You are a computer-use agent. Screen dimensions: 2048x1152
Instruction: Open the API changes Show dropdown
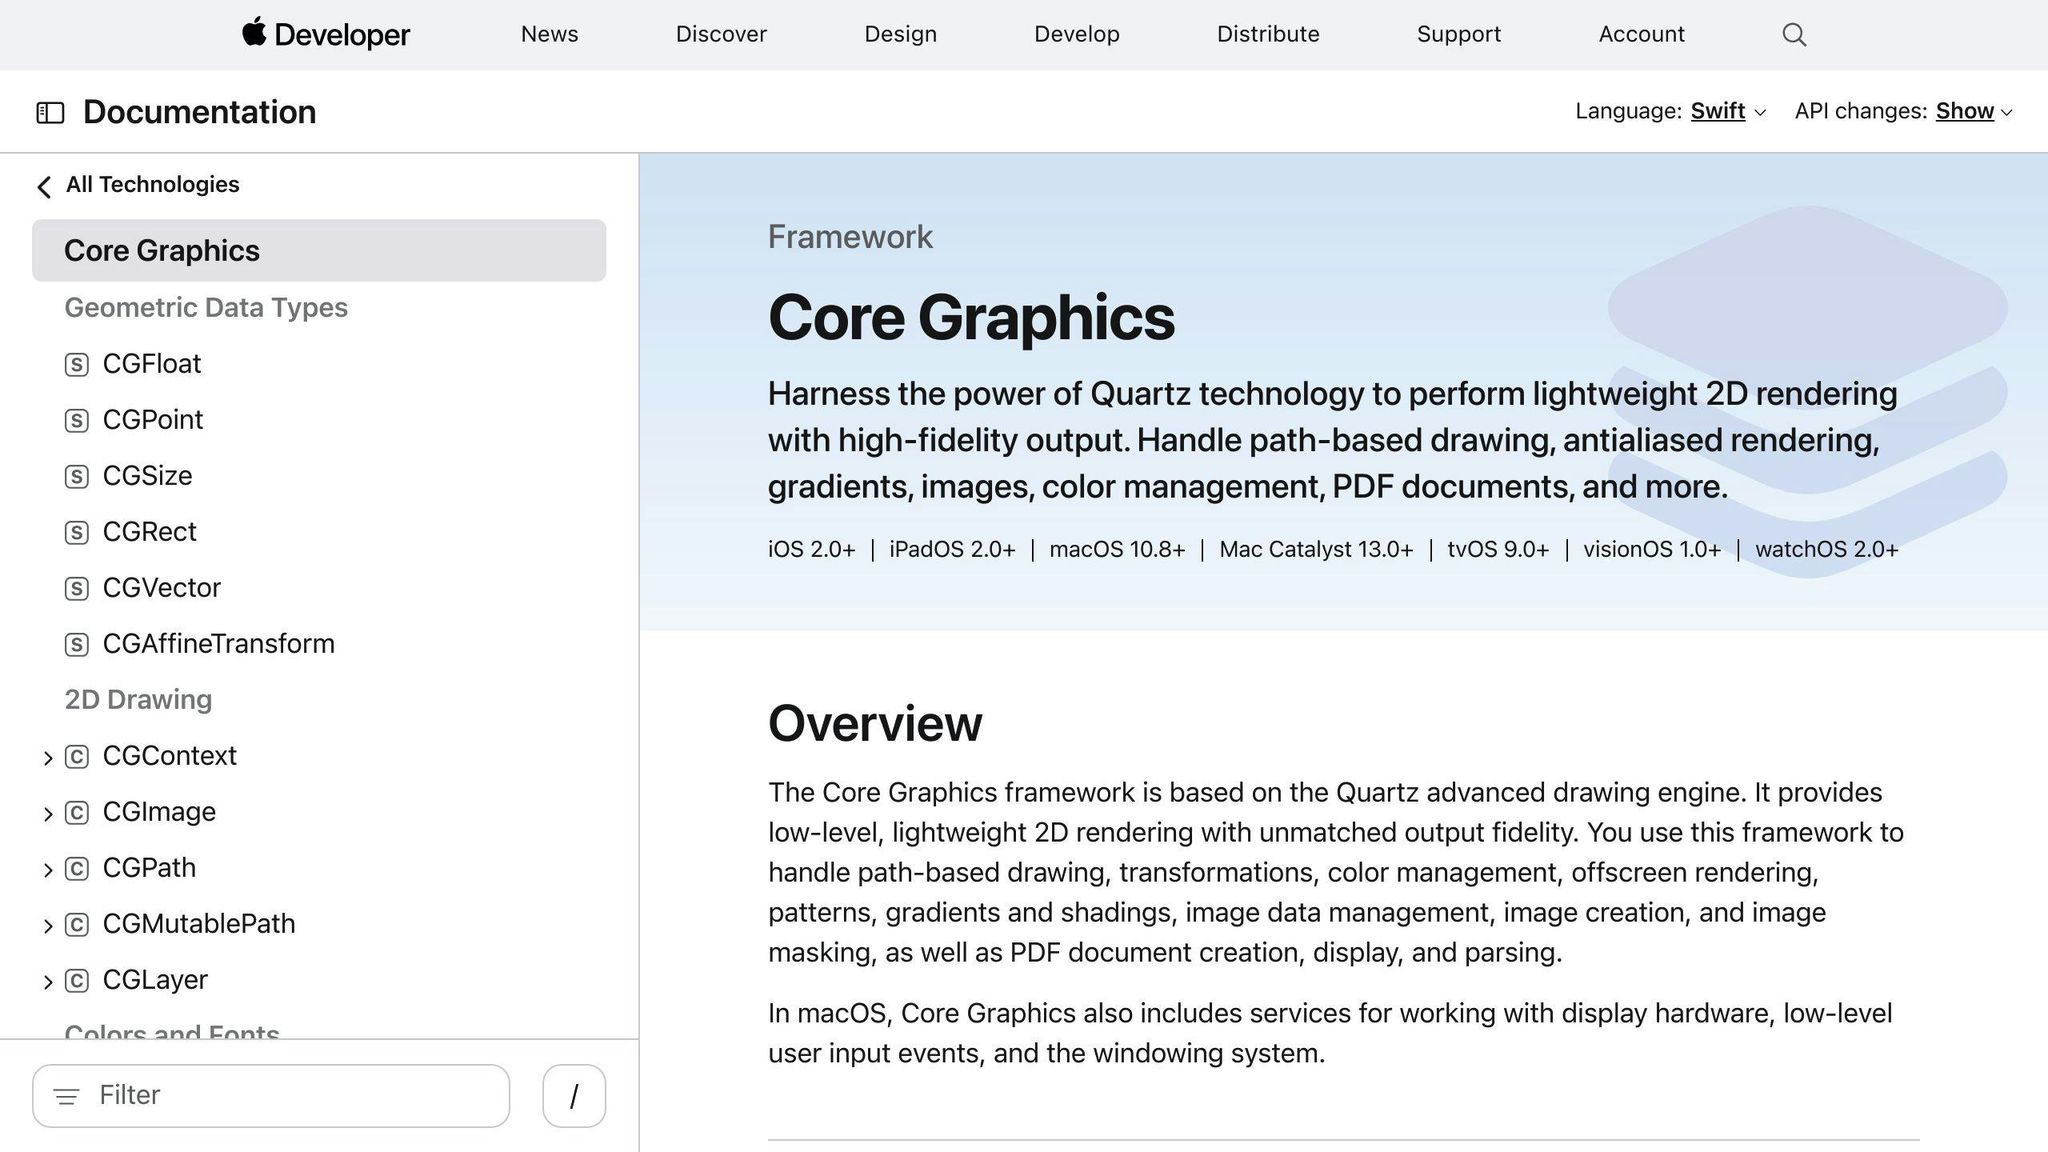(x=1974, y=111)
